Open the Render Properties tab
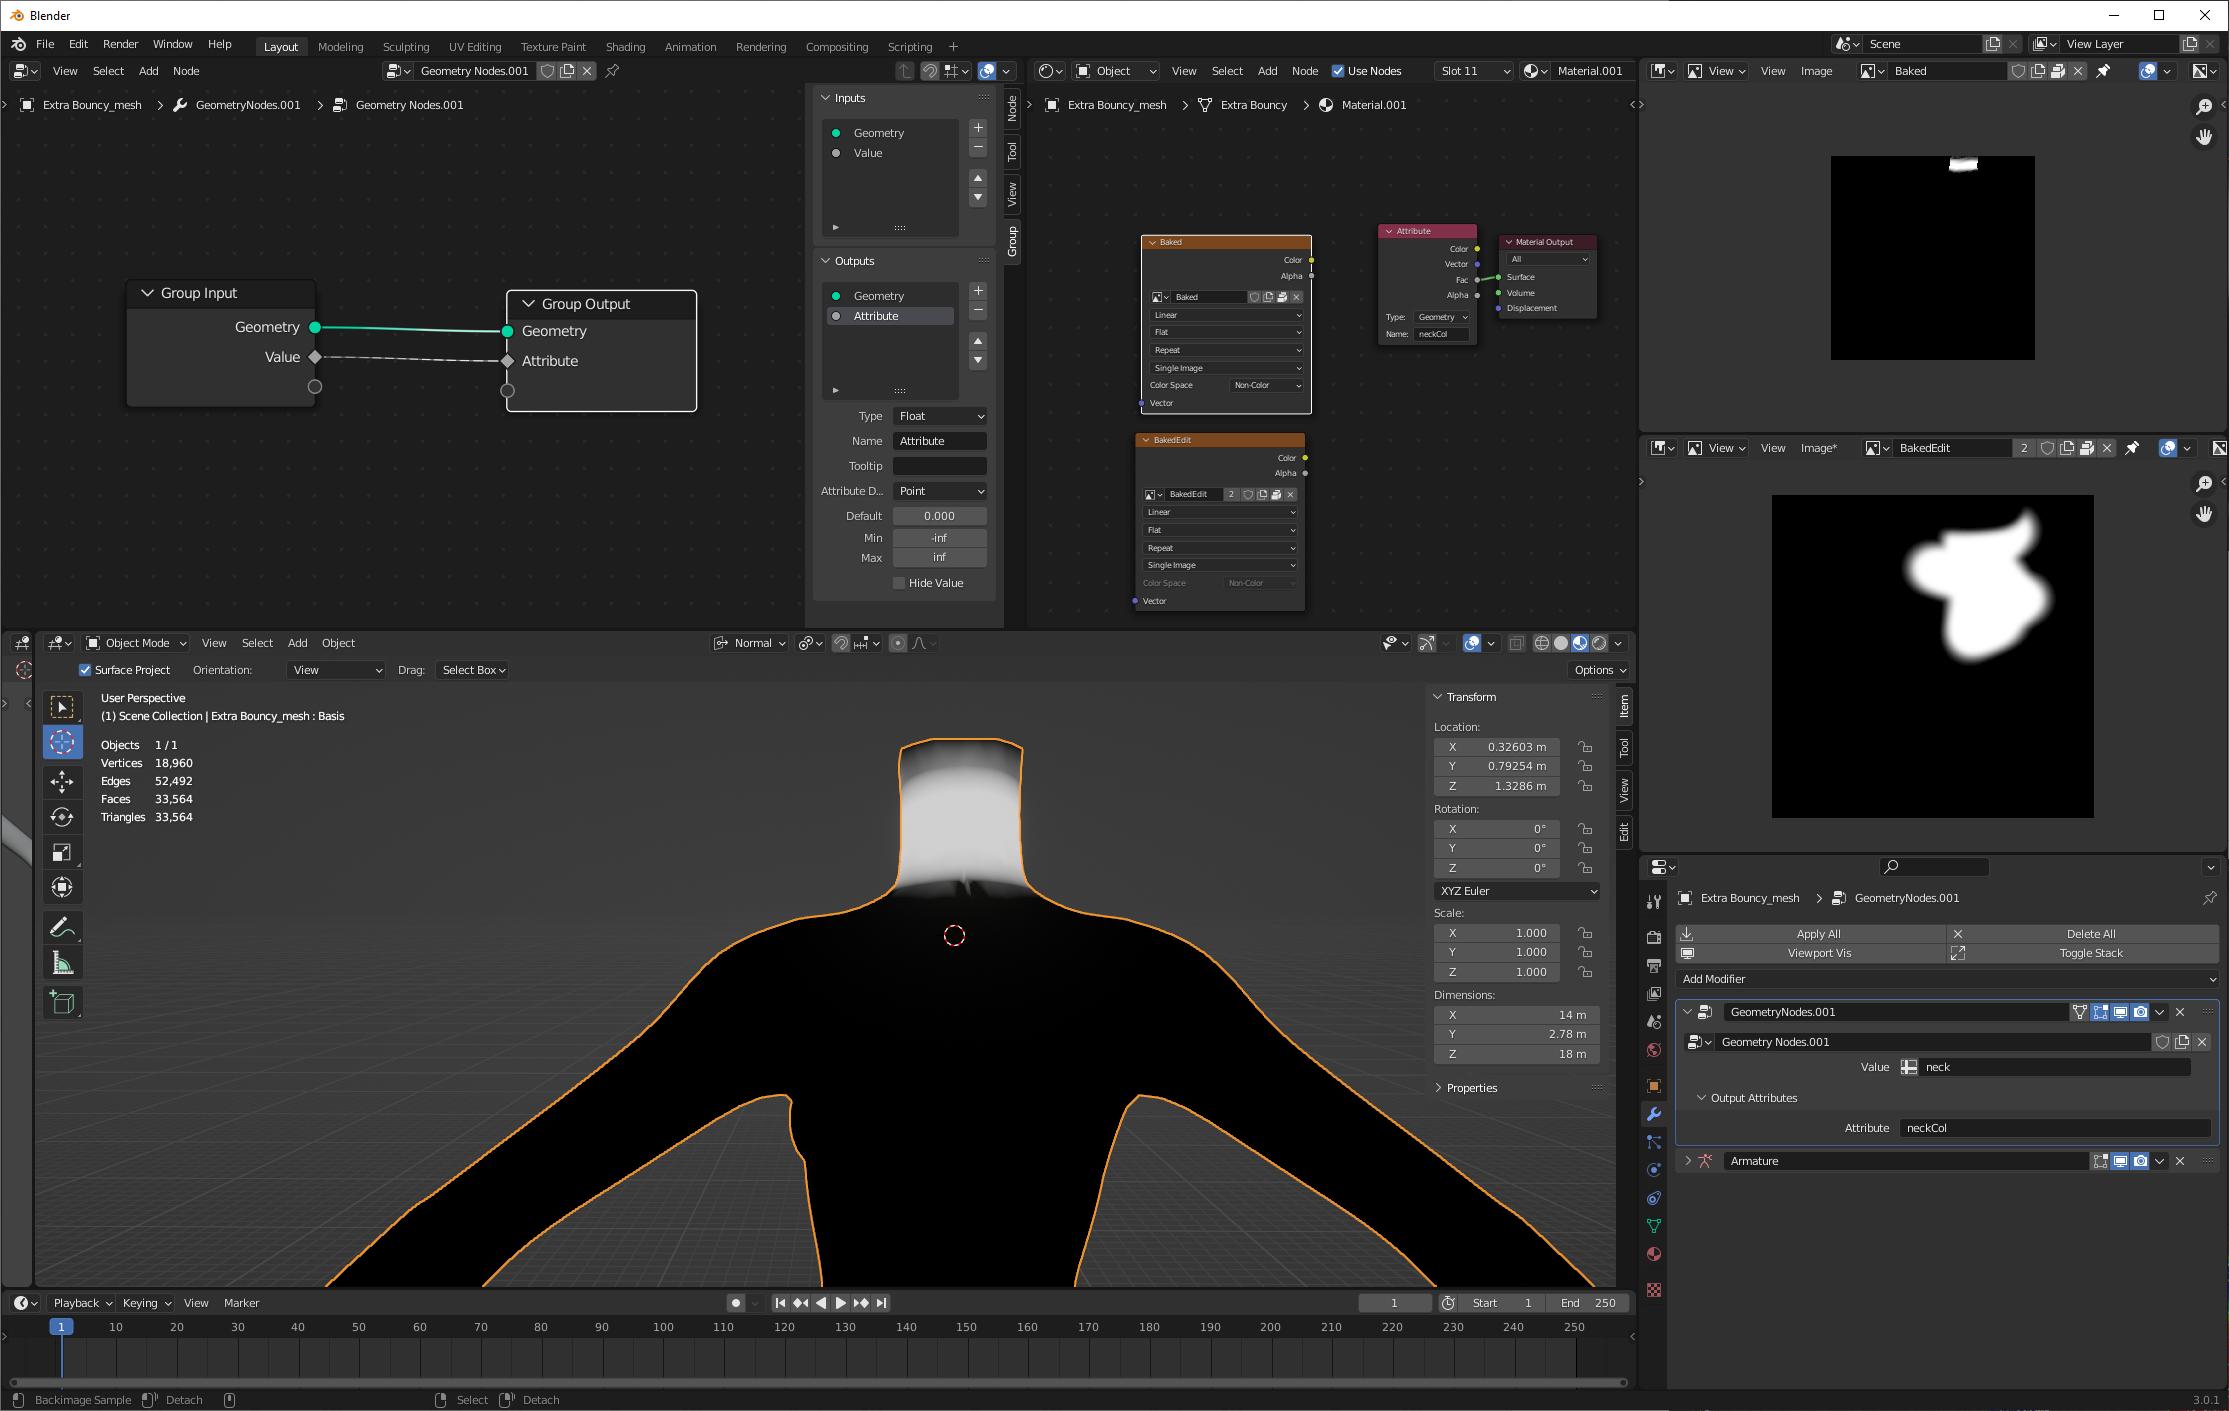 click(1654, 939)
